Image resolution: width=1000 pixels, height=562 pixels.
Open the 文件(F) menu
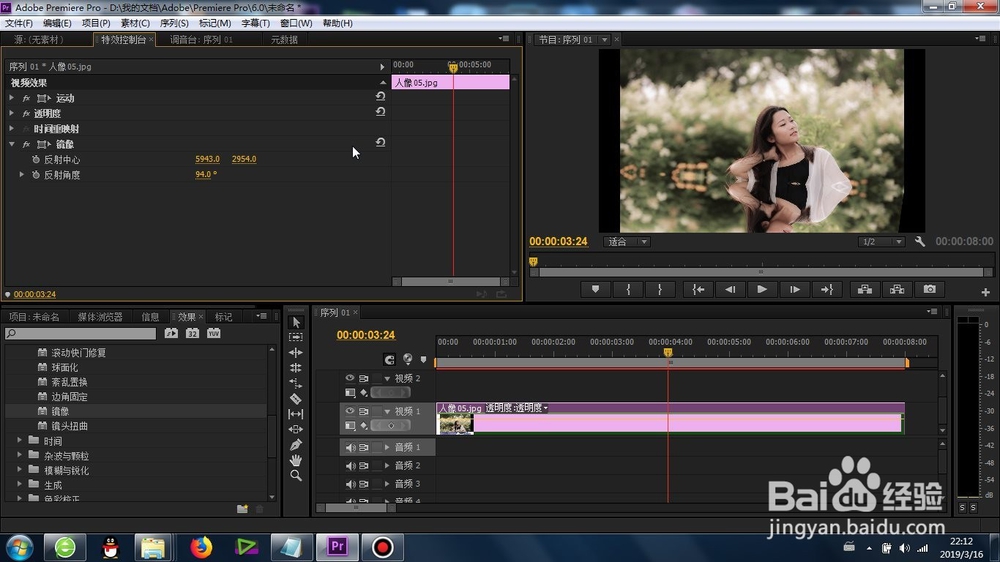[x=19, y=23]
